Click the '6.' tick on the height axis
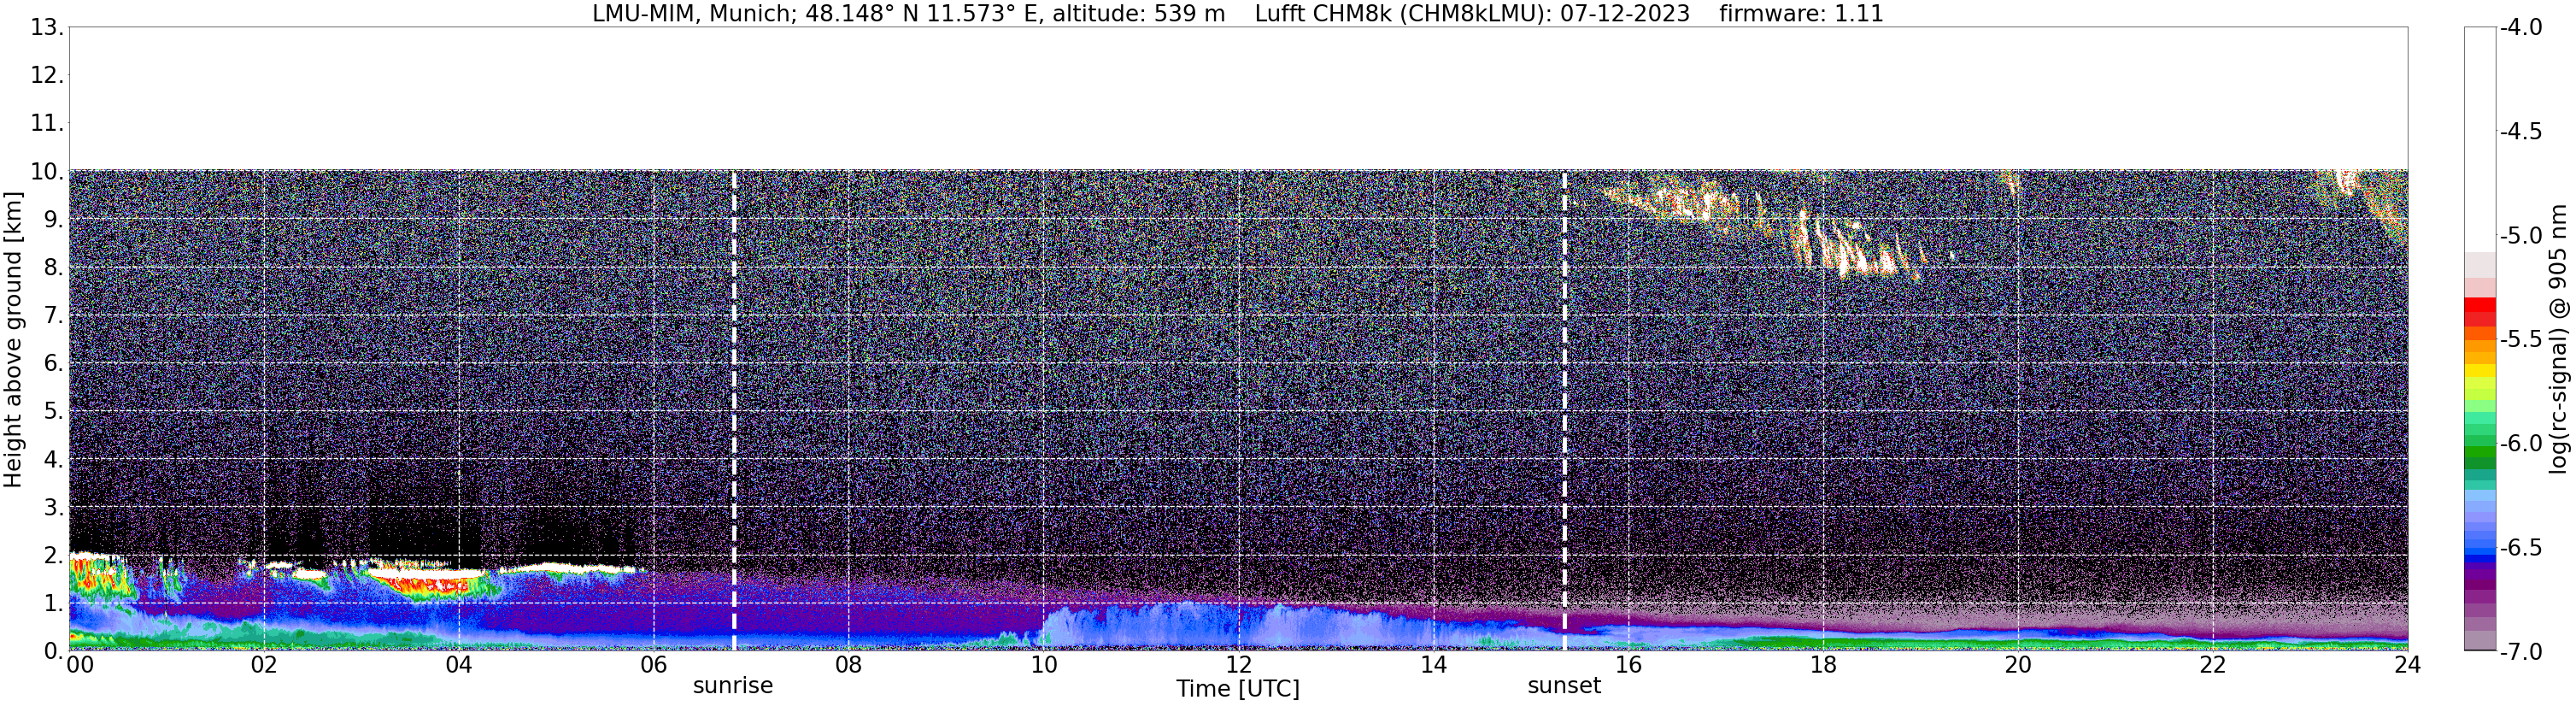2576x706 pixels. click(x=54, y=363)
